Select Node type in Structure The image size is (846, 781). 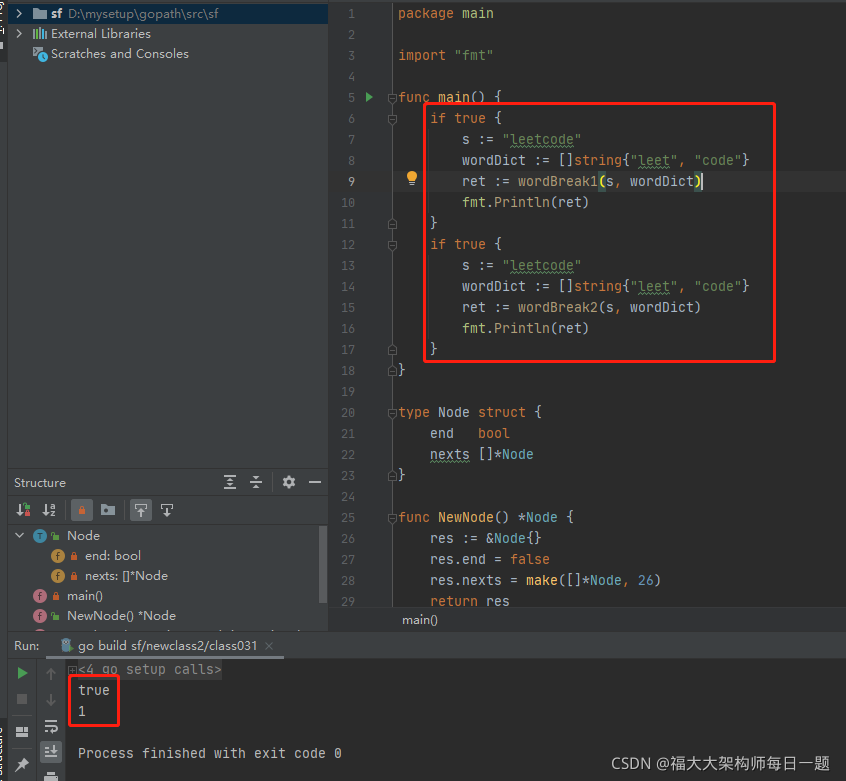[x=83, y=536]
